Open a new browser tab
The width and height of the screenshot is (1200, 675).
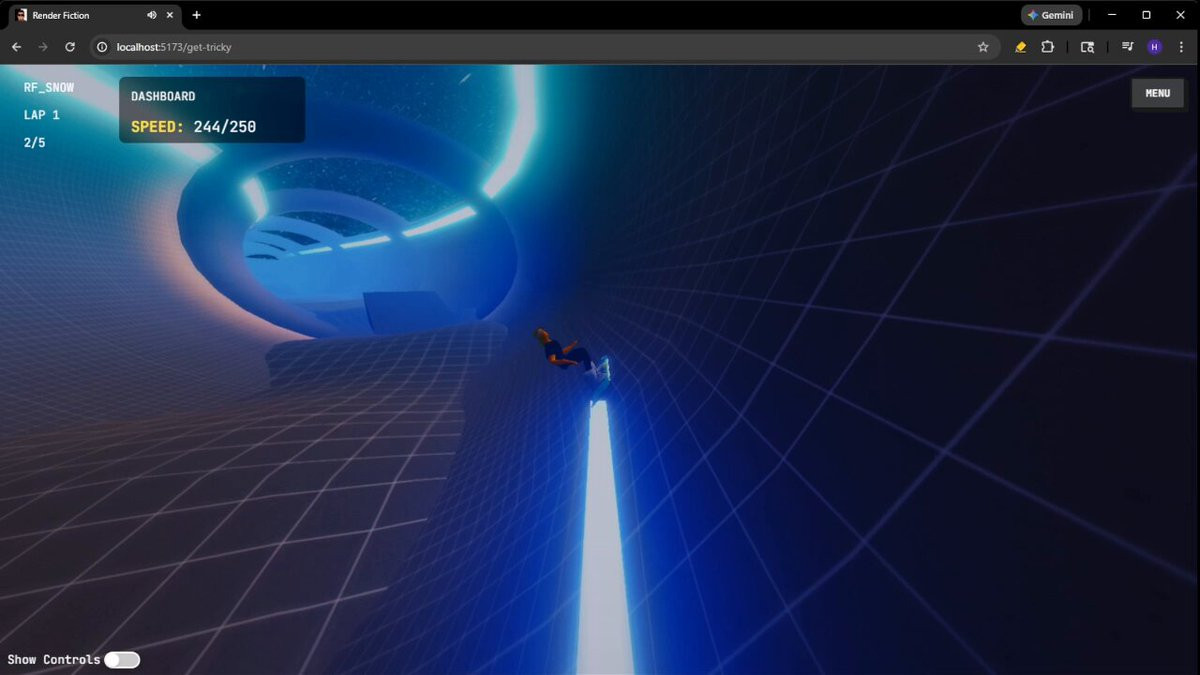tap(196, 15)
